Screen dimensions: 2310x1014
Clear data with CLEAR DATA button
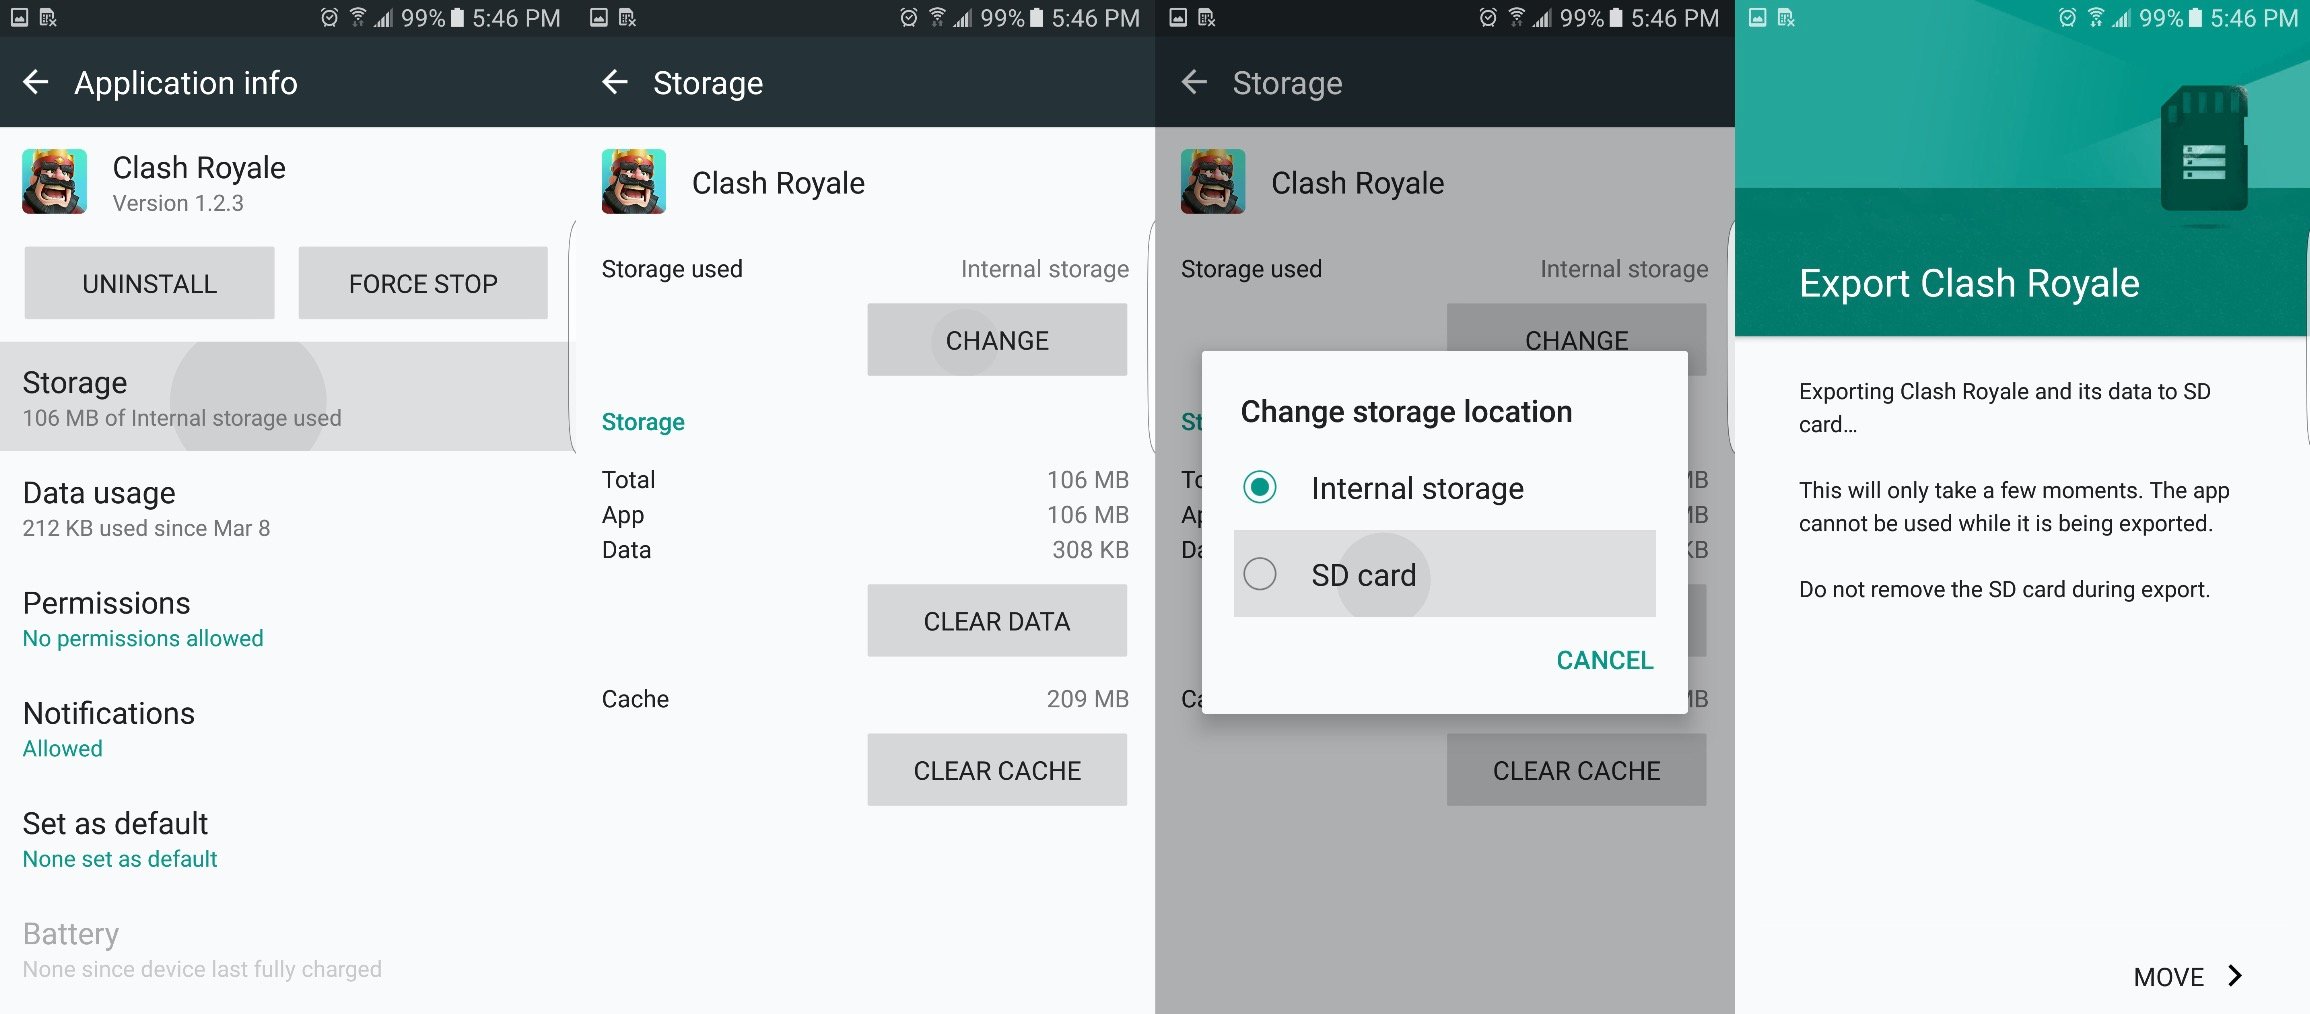click(x=997, y=621)
